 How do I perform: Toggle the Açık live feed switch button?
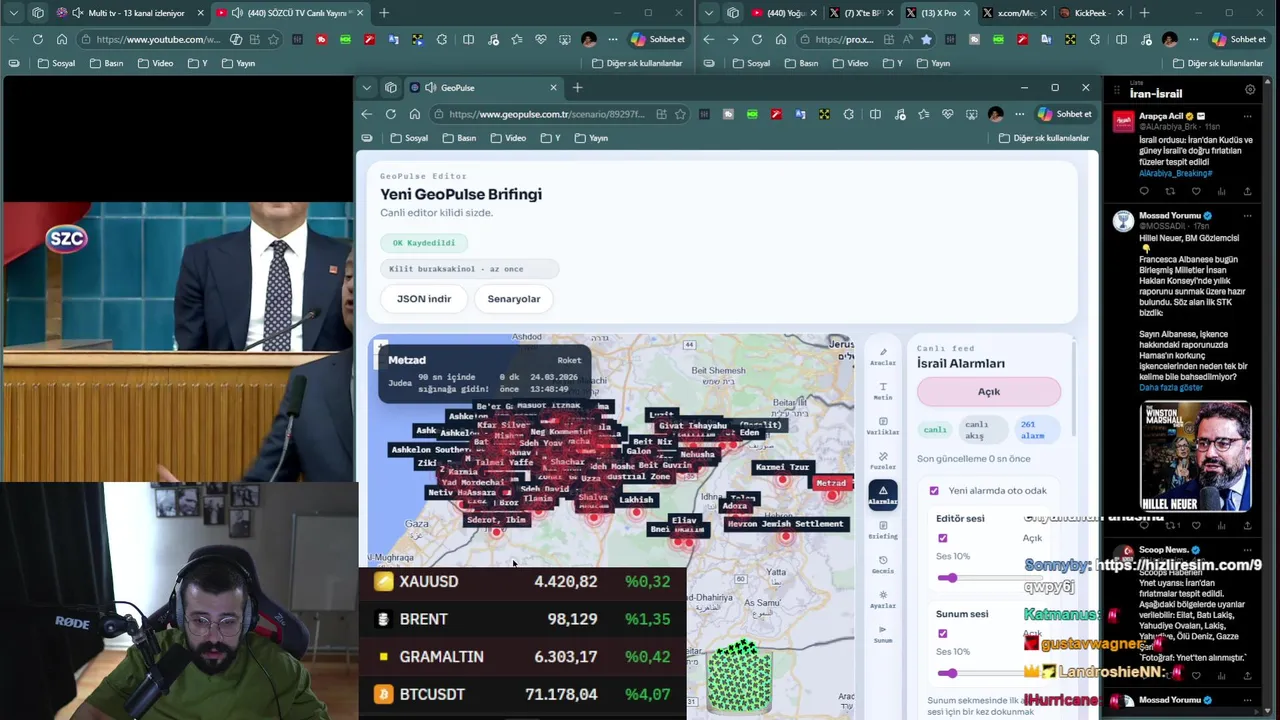coord(989,392)
